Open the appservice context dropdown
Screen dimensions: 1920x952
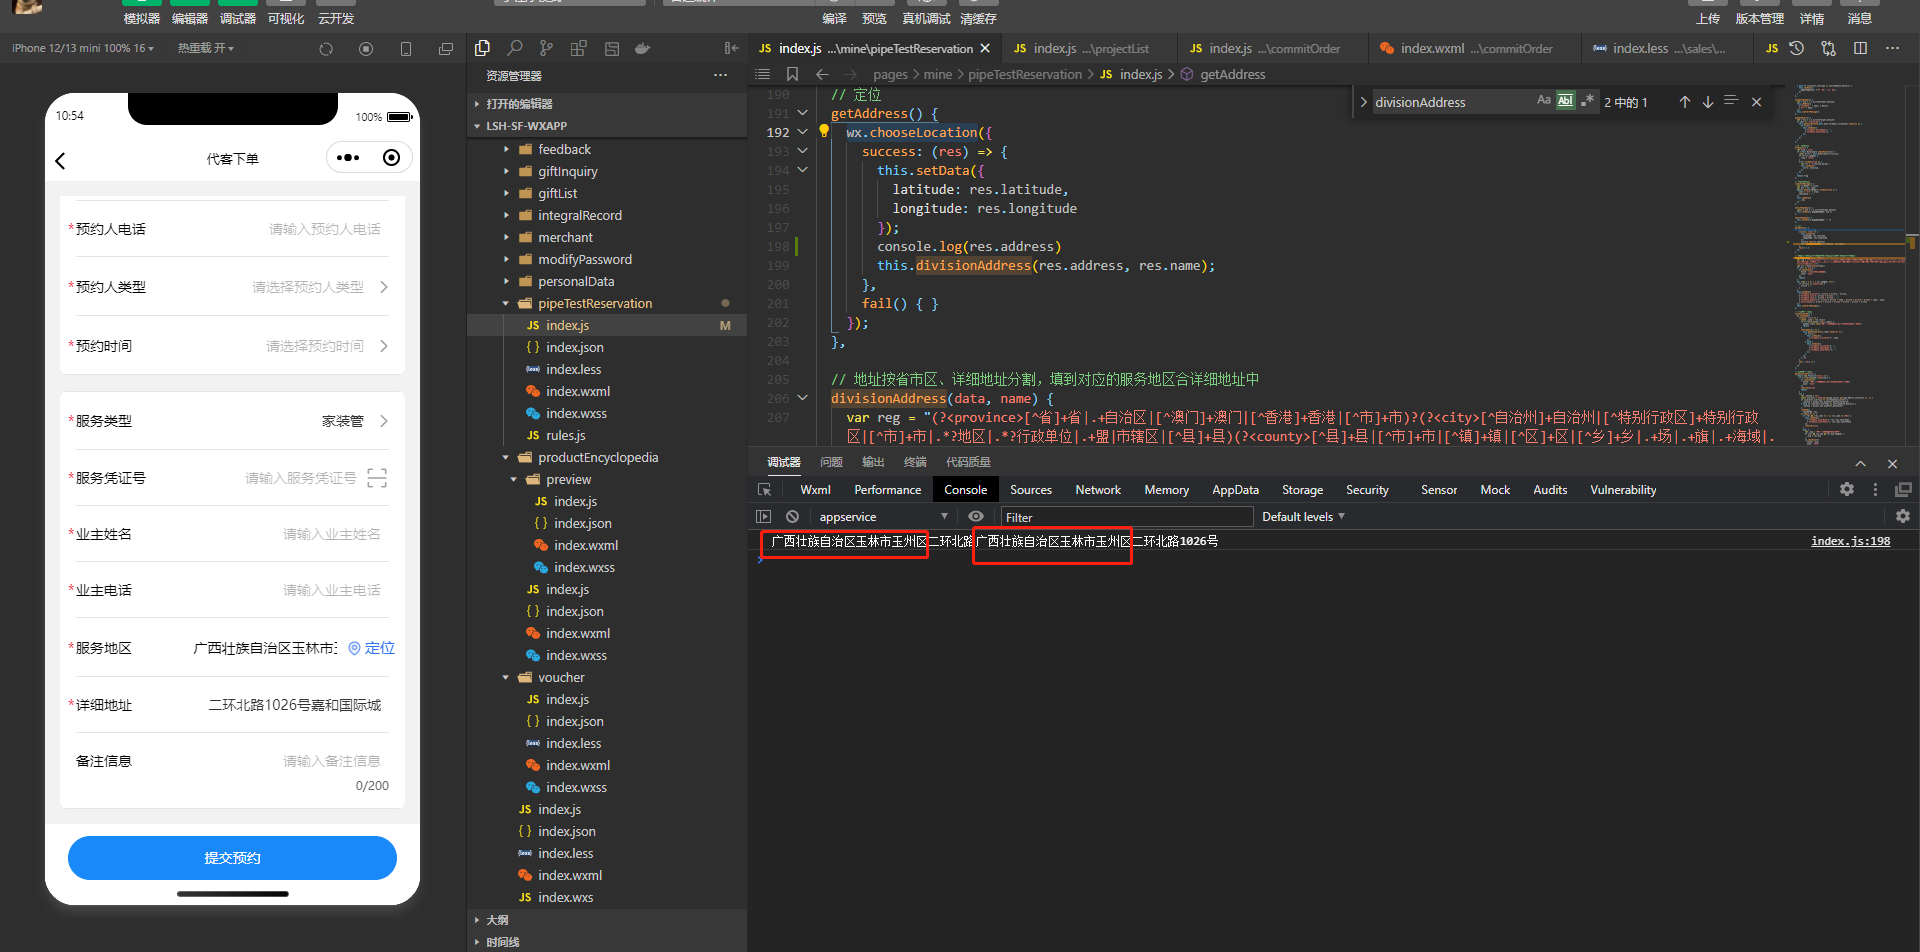(884, 517)
